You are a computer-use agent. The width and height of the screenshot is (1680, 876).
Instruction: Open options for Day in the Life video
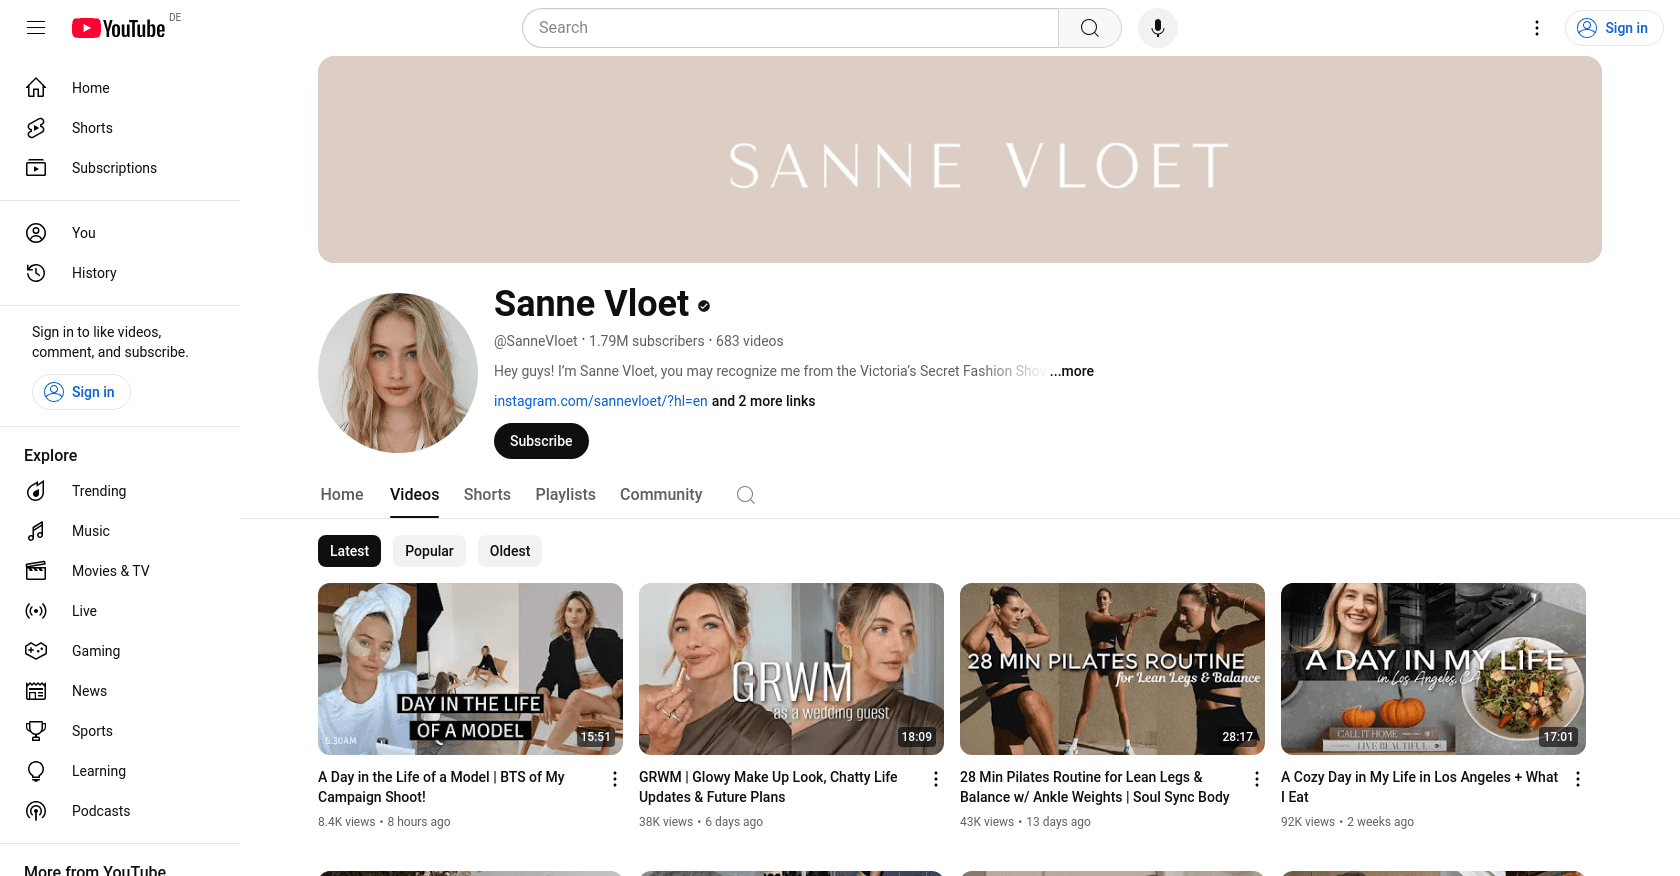click(x=615, y=779)
